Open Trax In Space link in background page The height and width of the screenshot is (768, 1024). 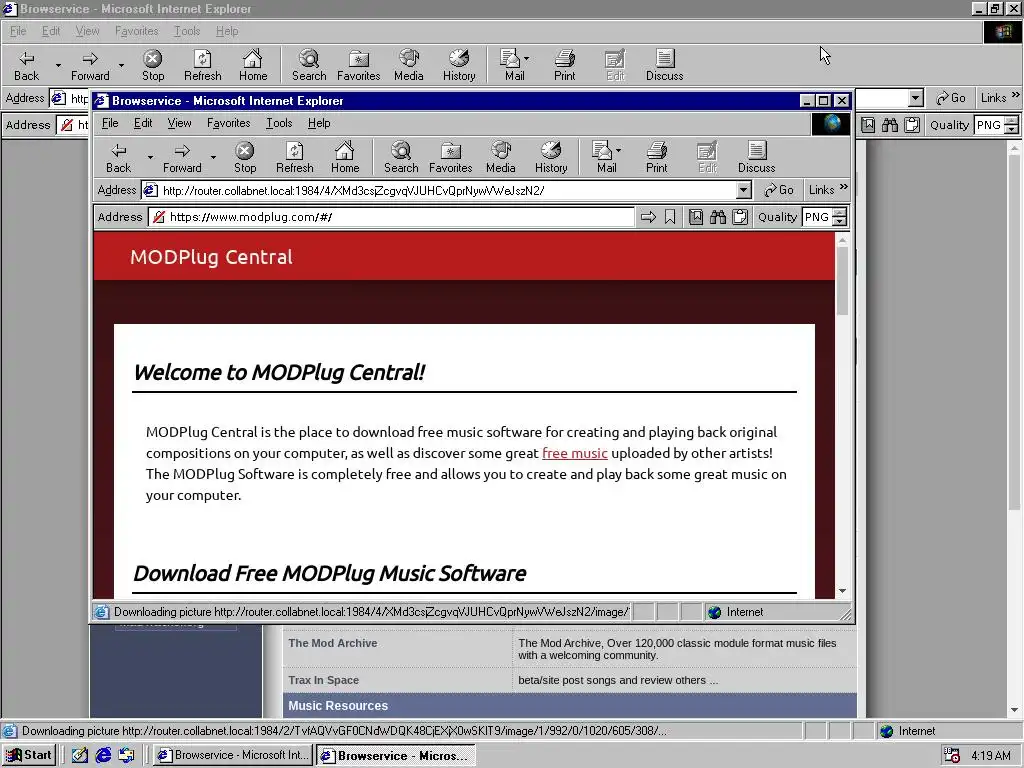pyautogui.click(x=324, y=680)
